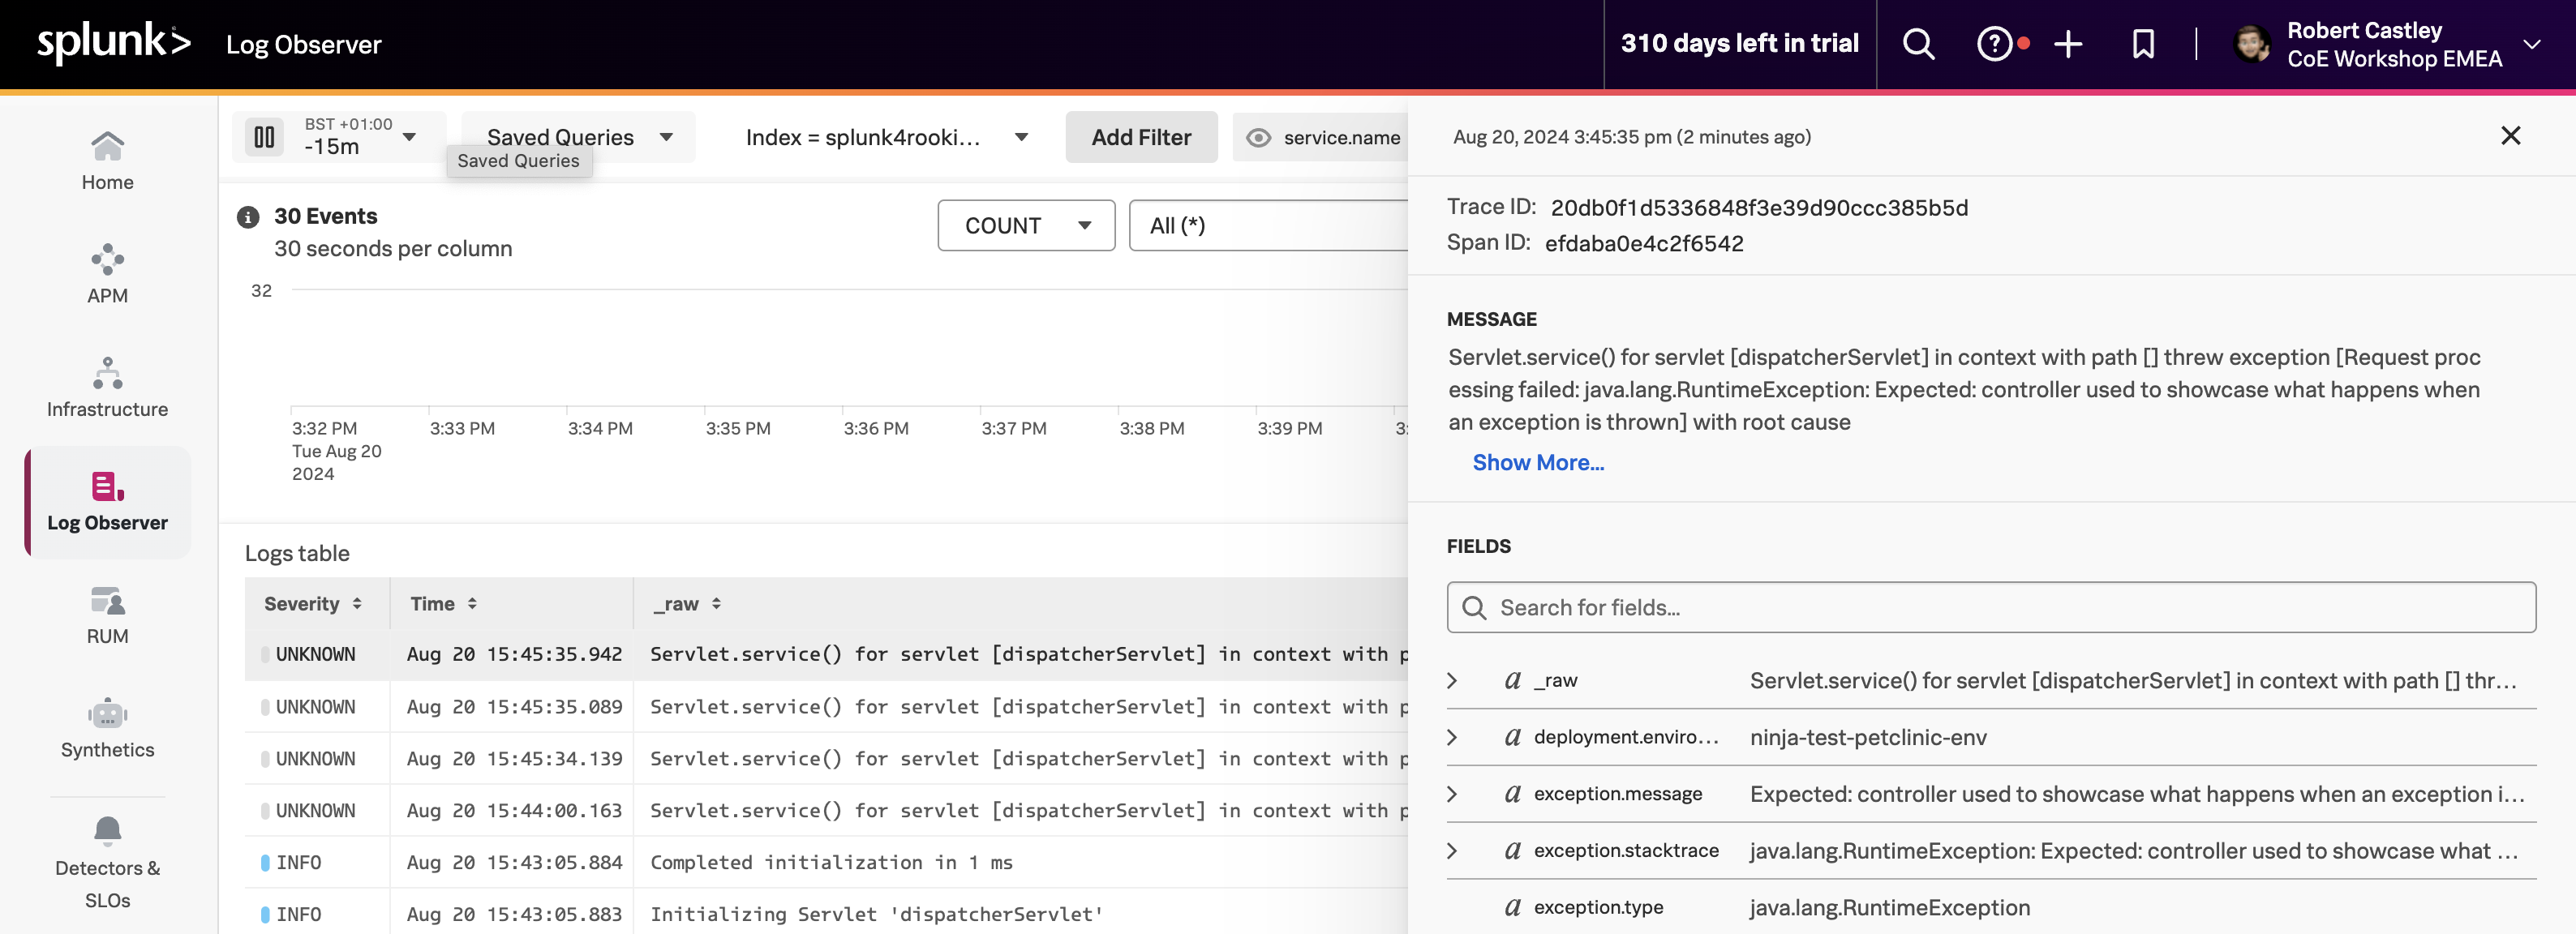Click the plus create icon

point(2067,44)
